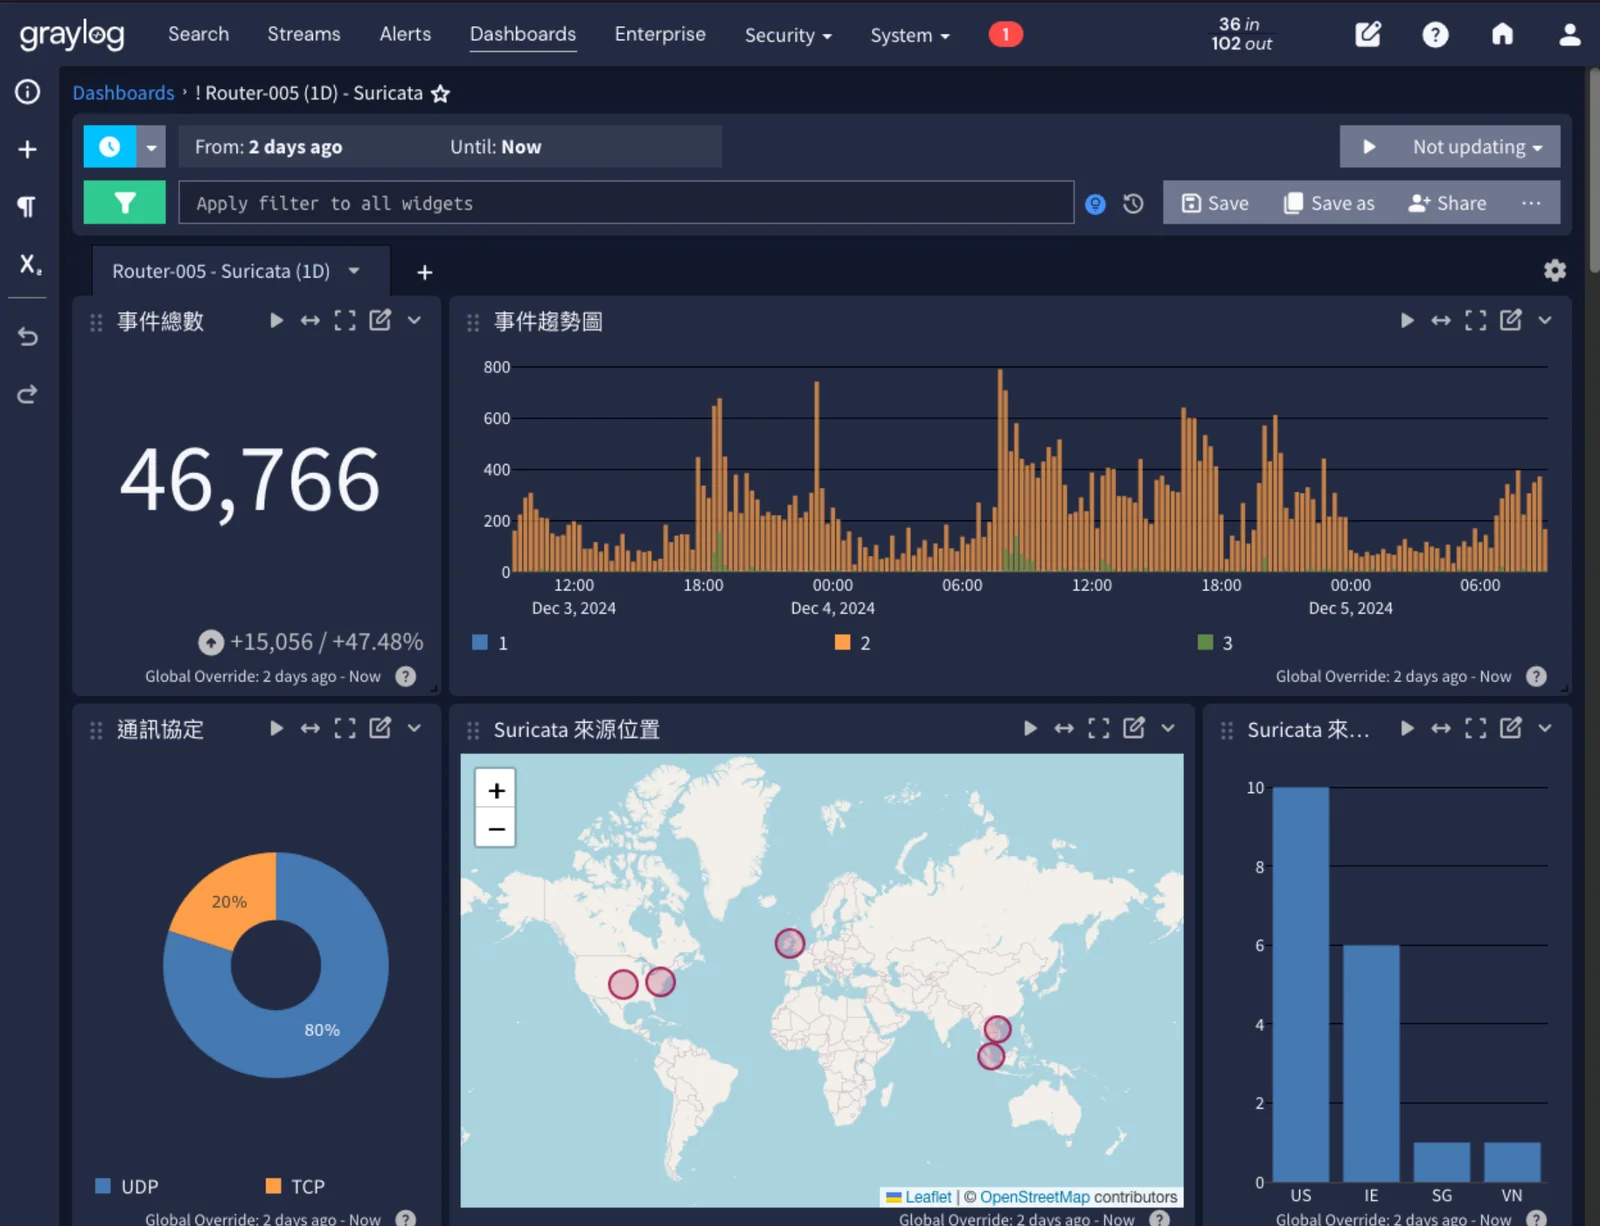Screen dimensions: 1600x1226
Task: Open the System dropdown menu
Action: point(910,35)
